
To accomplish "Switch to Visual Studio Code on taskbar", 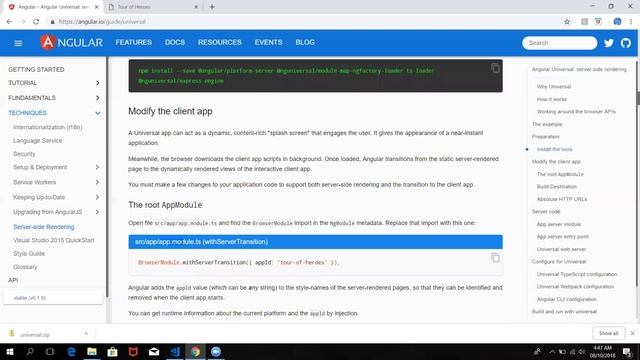I will coord(175,351).
